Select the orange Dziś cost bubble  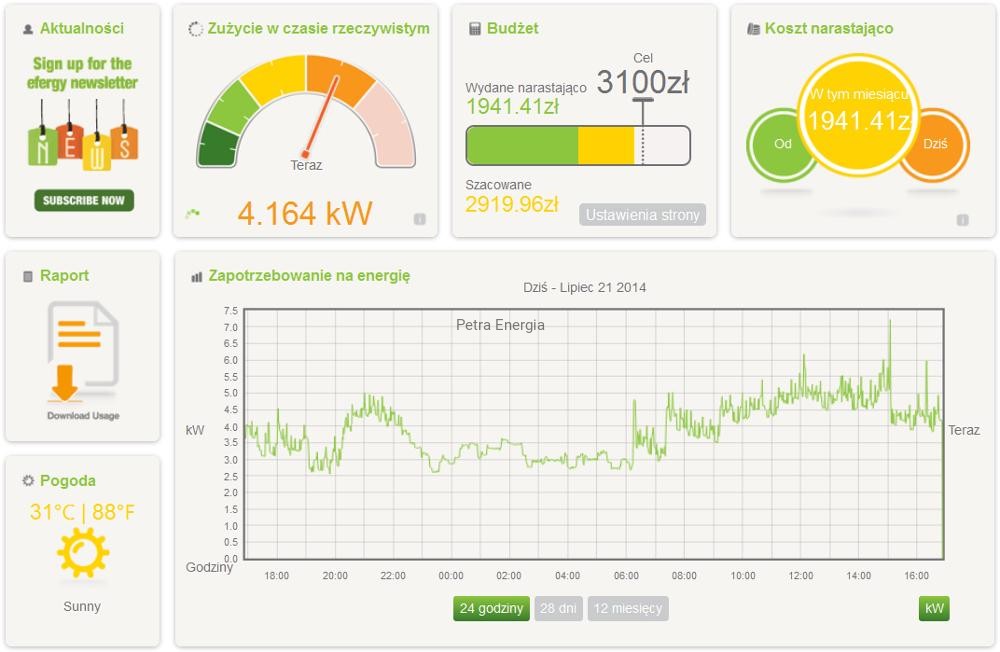[935, 144]
